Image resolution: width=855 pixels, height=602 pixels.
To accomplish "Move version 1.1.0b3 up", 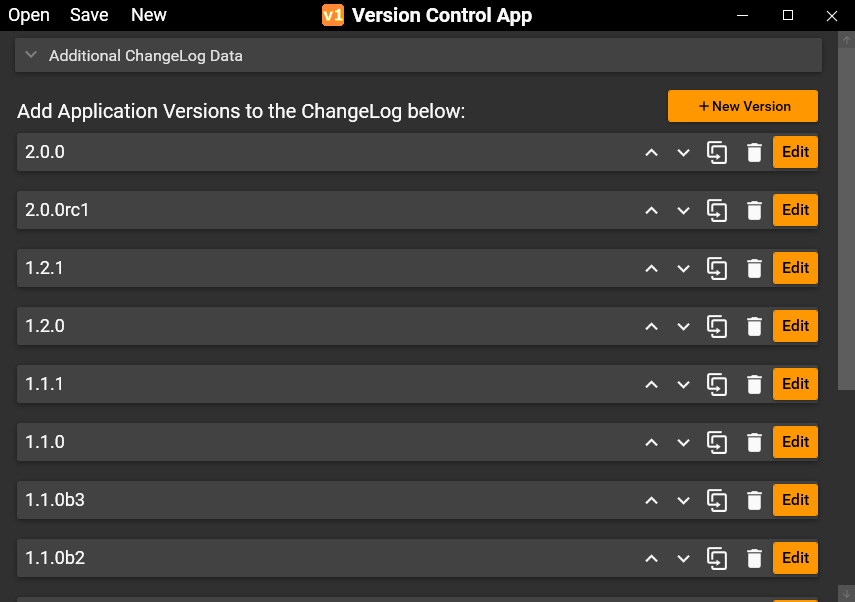I will 651,501.
